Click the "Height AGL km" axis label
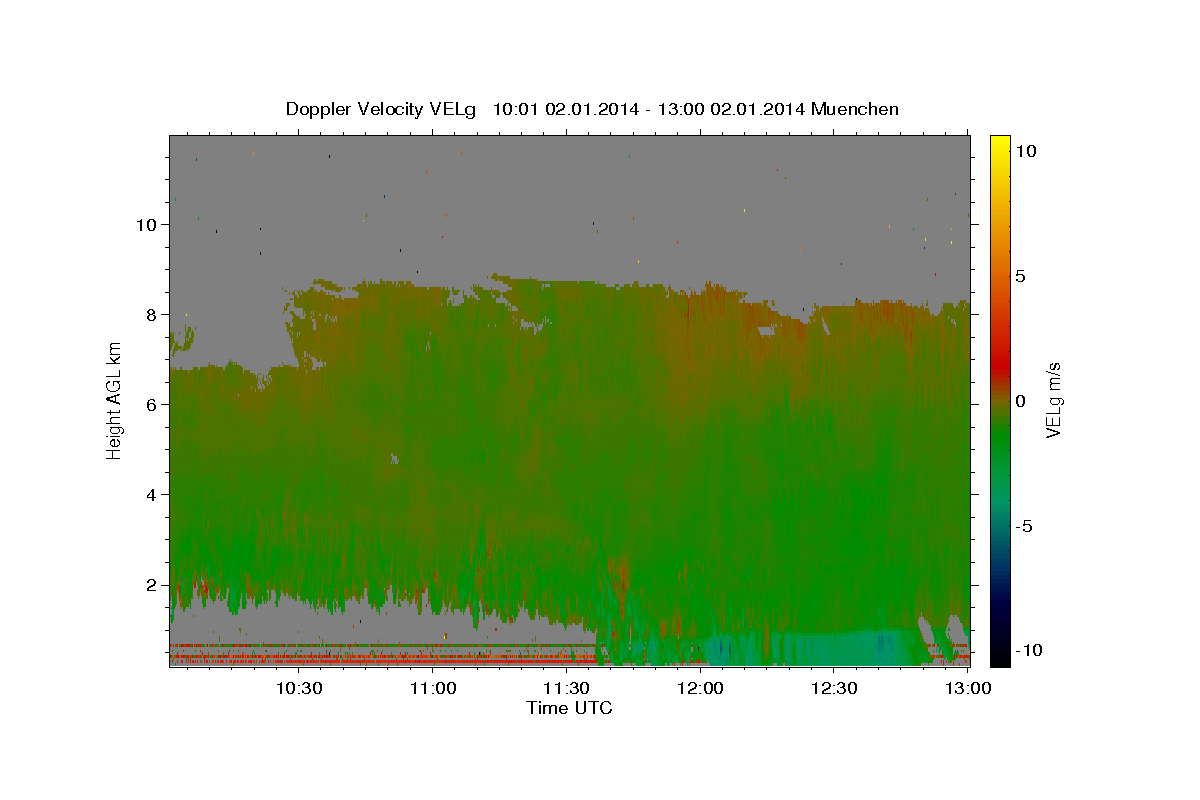Screen dimensions: 1200x800 (x=114, y=399)
